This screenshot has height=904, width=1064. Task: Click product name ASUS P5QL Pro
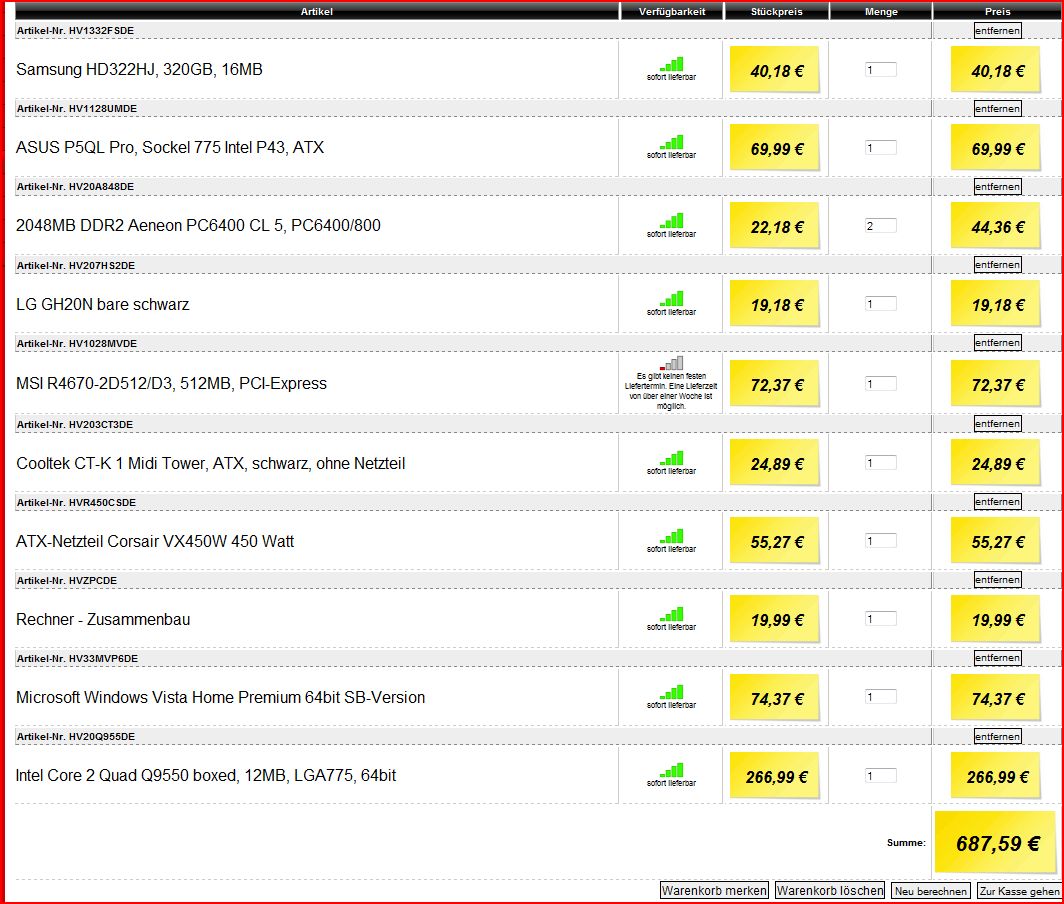pos(170,147)
